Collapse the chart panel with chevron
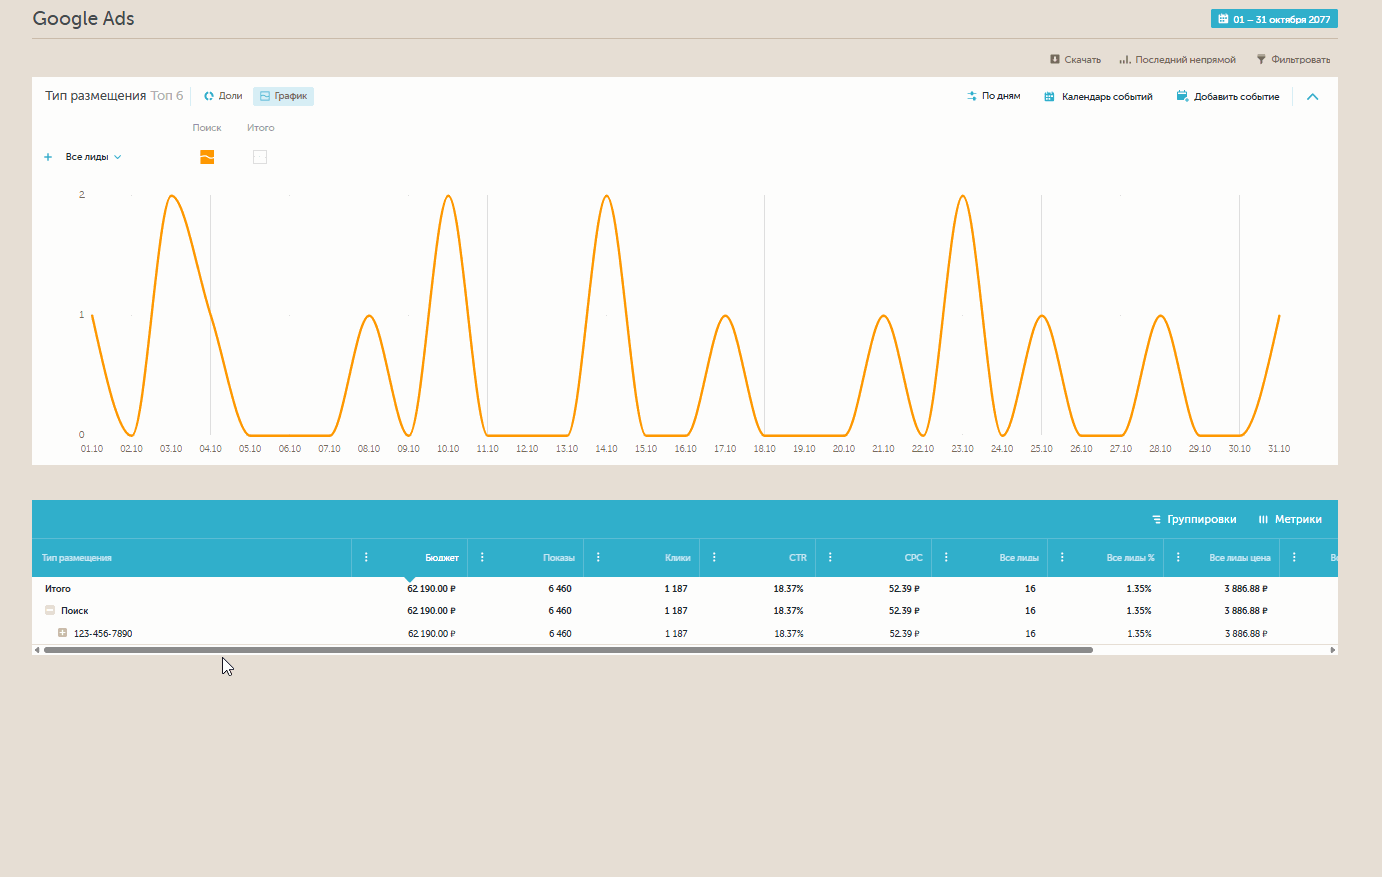Screen dimensions: 1382x877 (x=1313, y=97)
